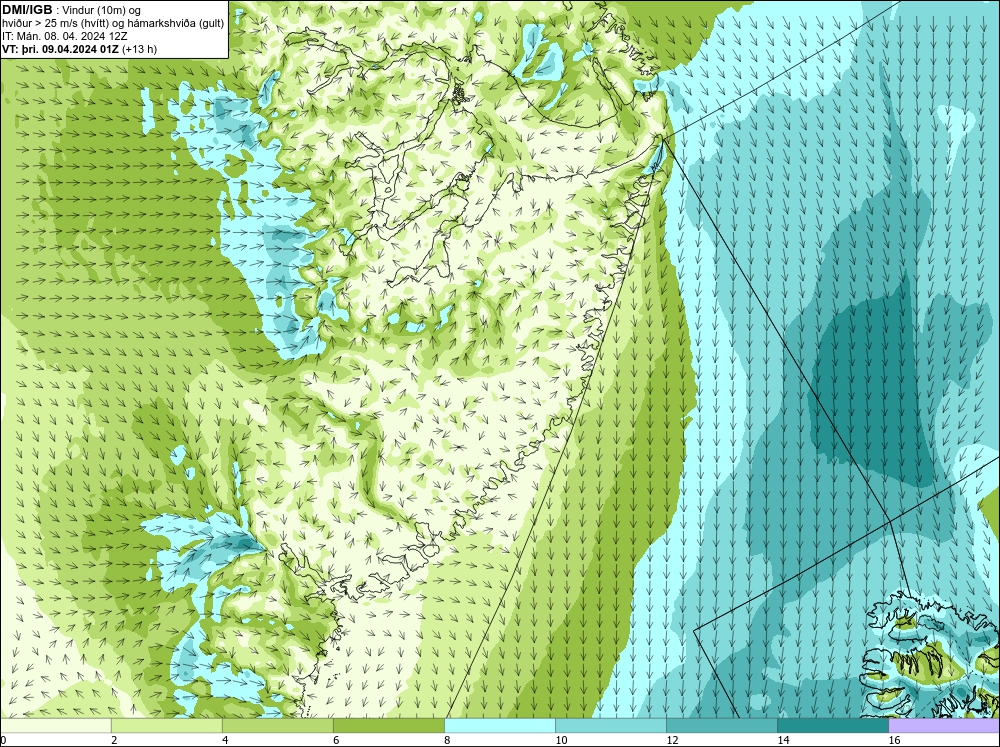Click the 'VT: þri. 09.04.2024 01Z' valid time
The height and width of the screenshot is (747, 1000).
(61, 49)
